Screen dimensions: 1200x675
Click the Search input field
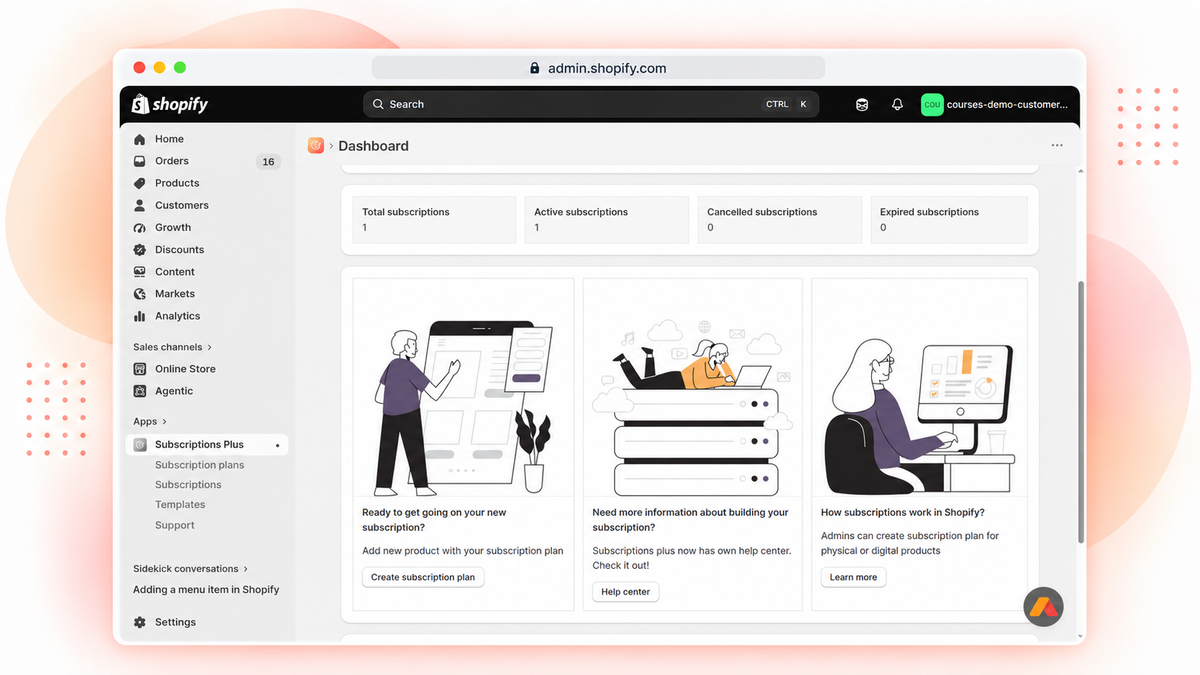pyautogui.click(x=591, y=104)
